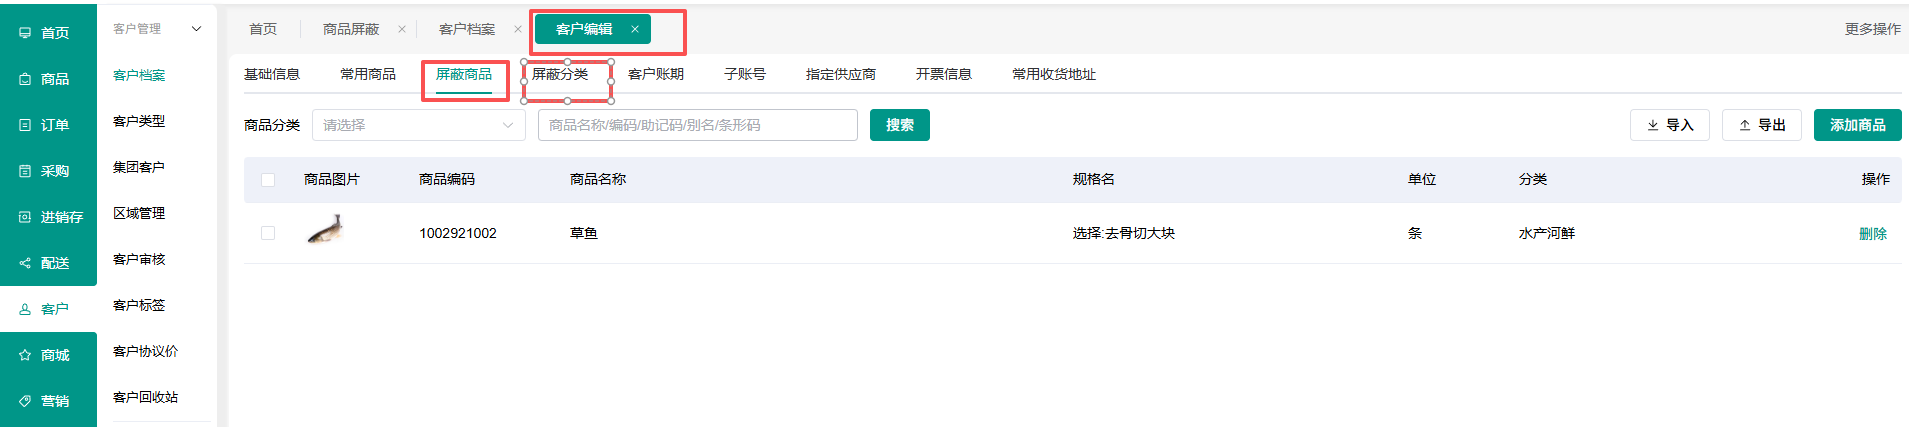
Task: Click the product name 草鱼
Action: tap(584, 233)
